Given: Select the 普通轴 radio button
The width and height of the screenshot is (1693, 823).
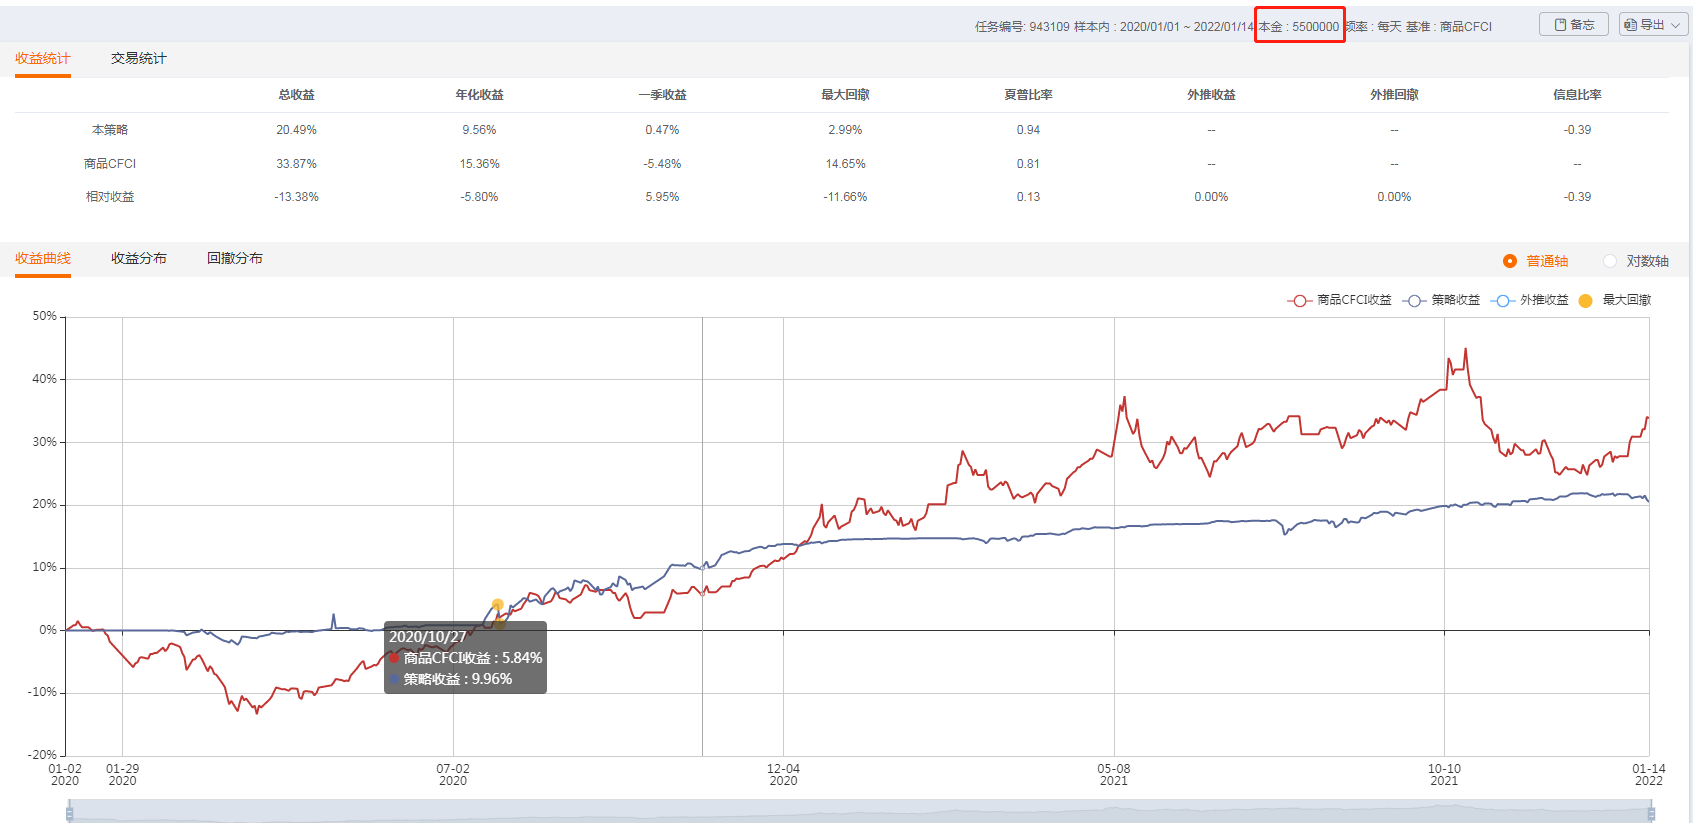Looking at the screenshot, I should [x=1510, y=261].
